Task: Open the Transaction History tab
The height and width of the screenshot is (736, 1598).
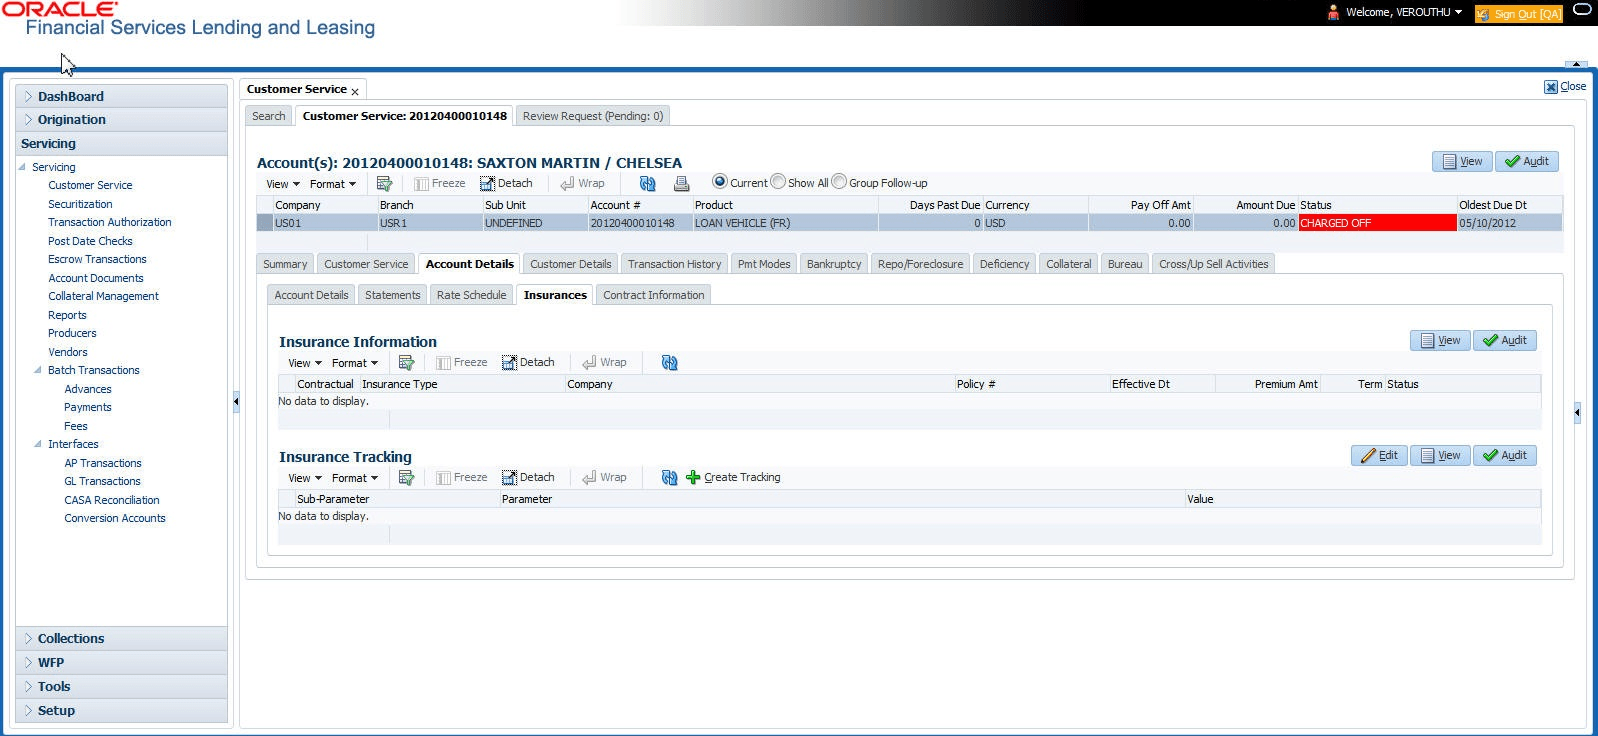Action: tap(675, 264)
